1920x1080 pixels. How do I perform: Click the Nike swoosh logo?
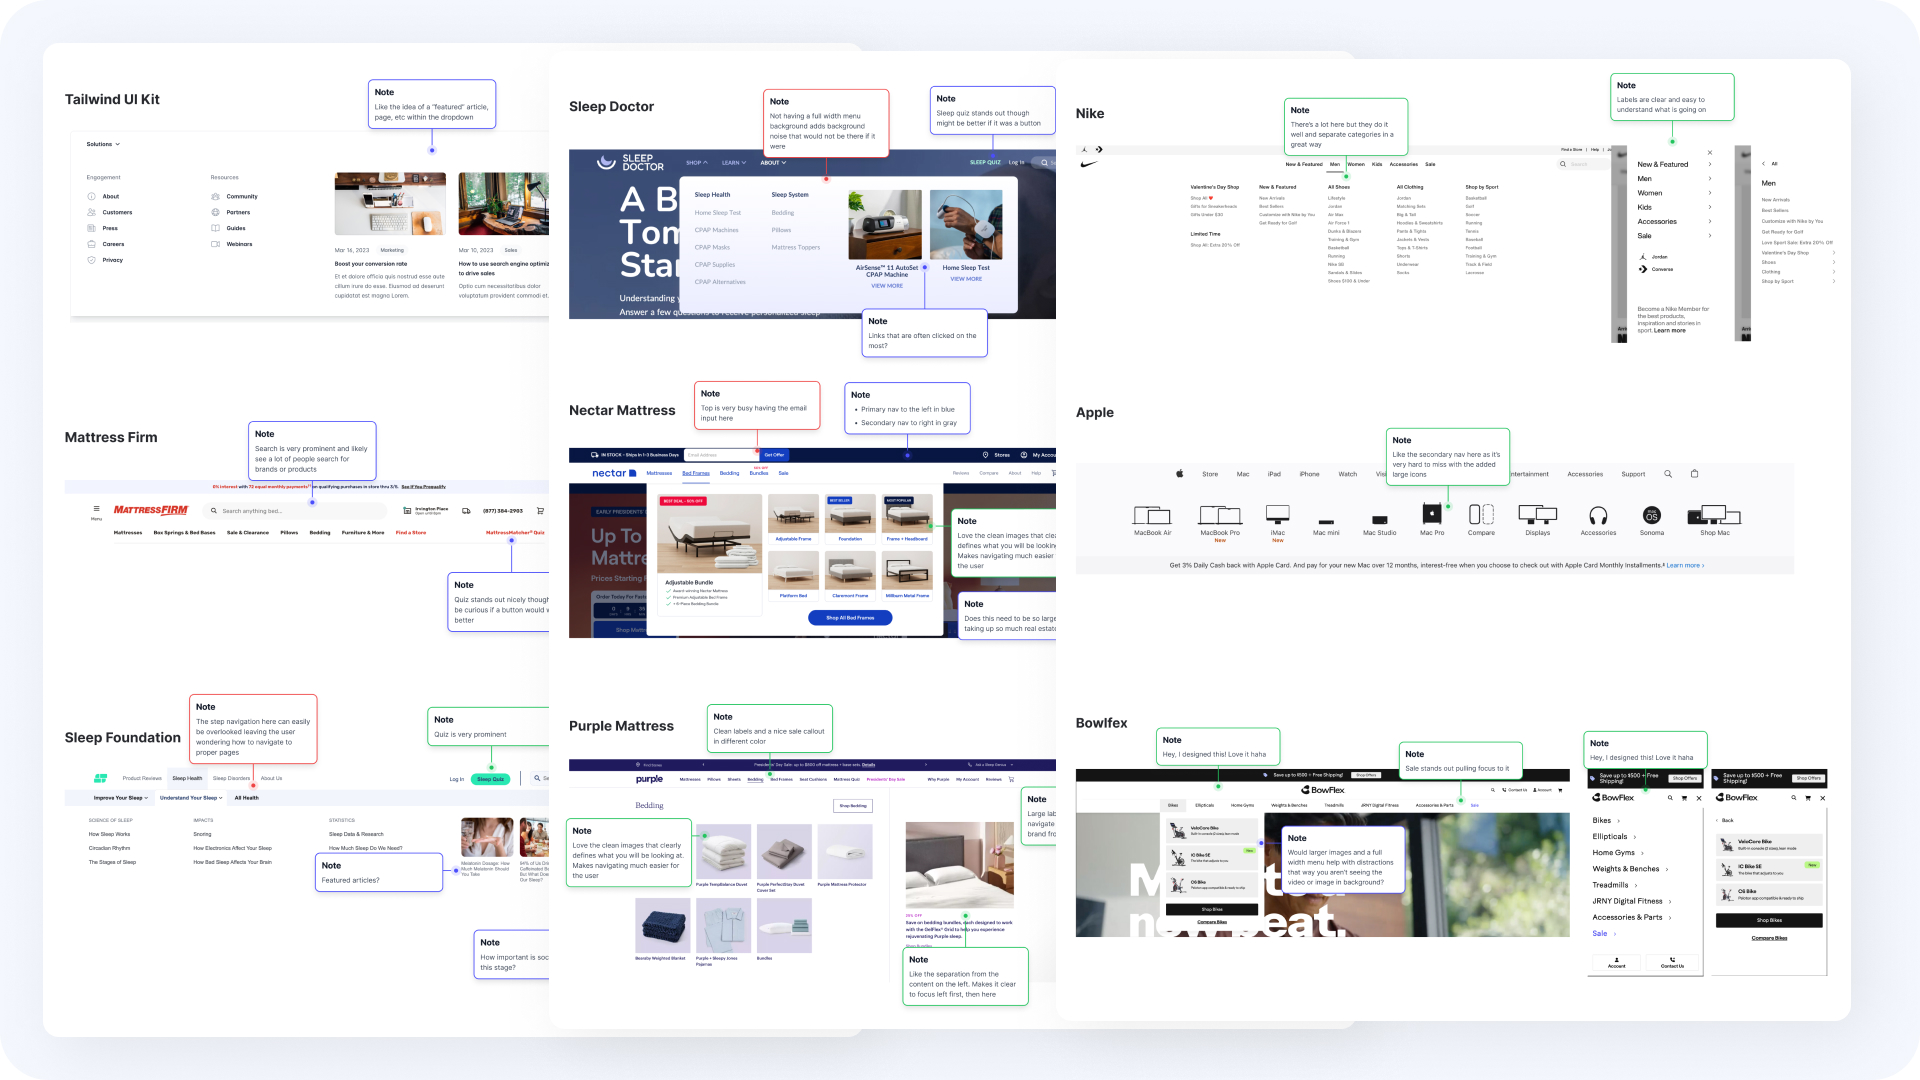(x=1089, y=164)
